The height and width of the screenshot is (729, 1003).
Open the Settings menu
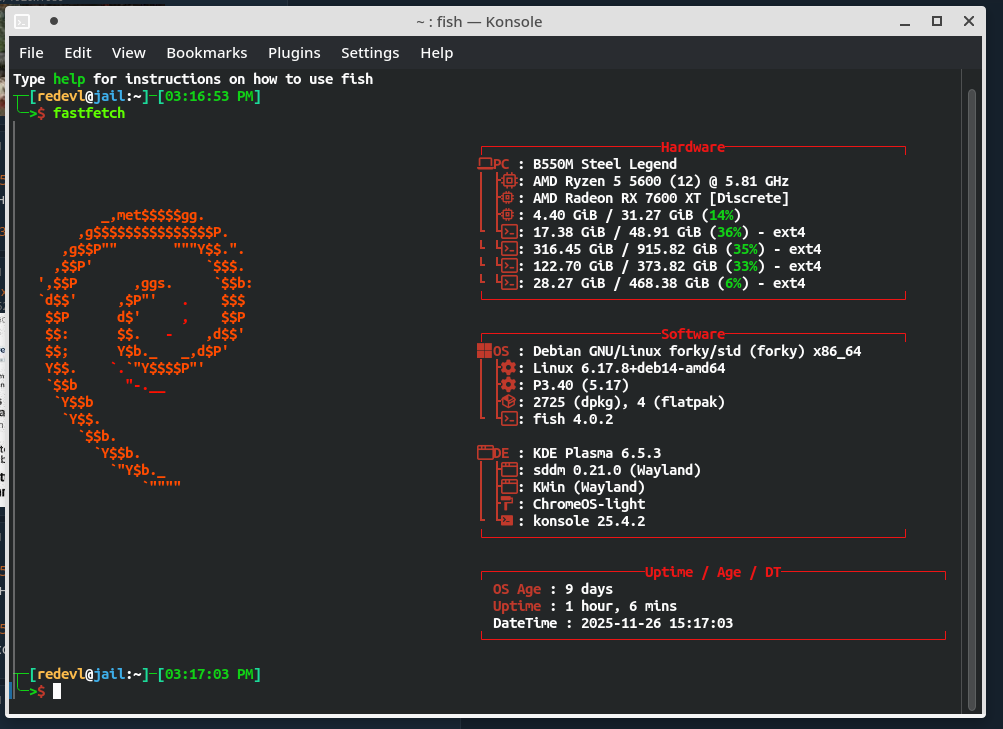tap(370, 53)
